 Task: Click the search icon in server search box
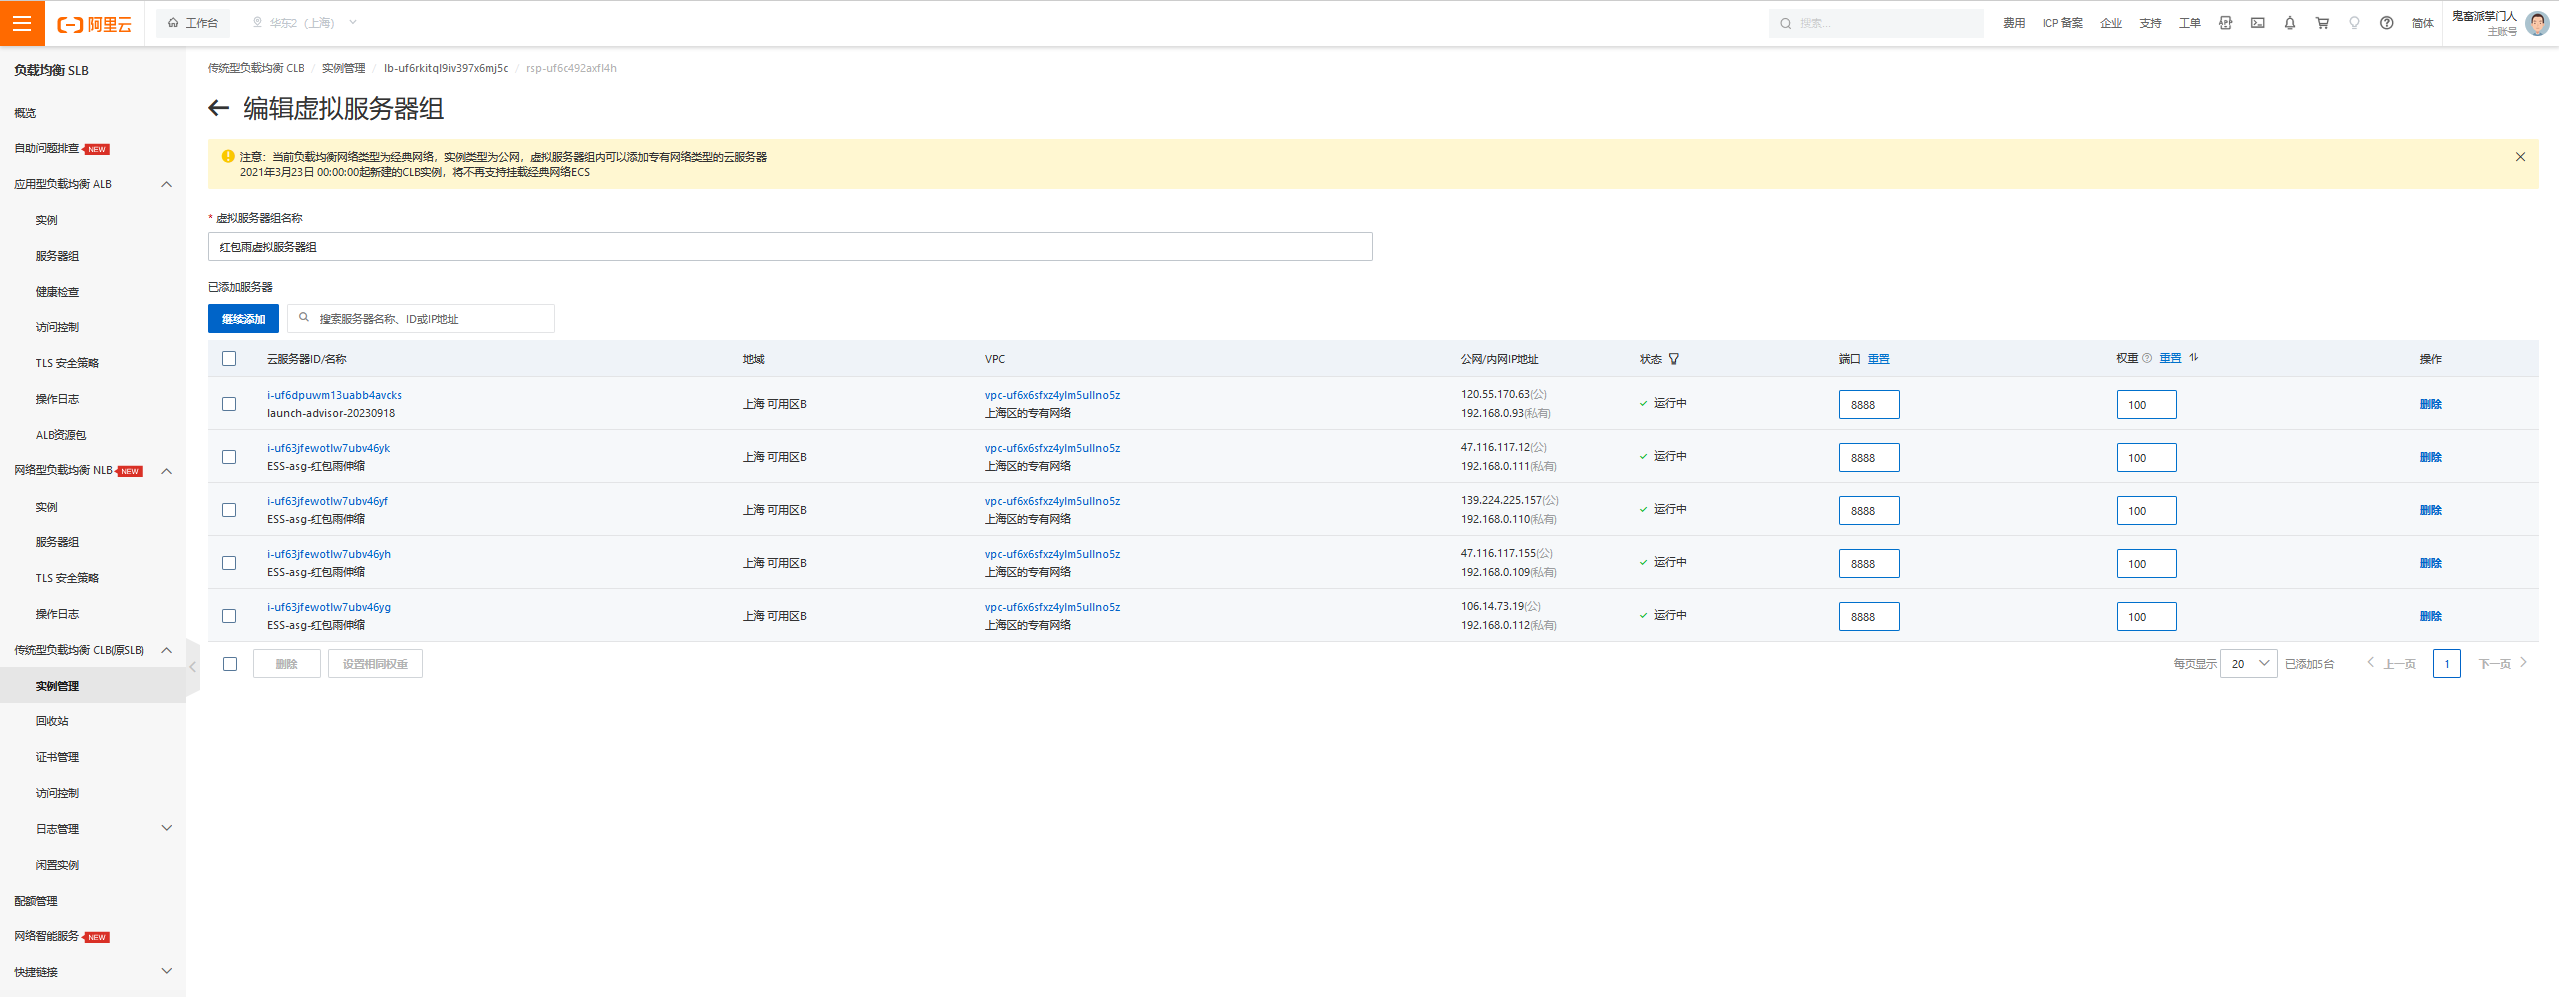[x=304, y=318]
